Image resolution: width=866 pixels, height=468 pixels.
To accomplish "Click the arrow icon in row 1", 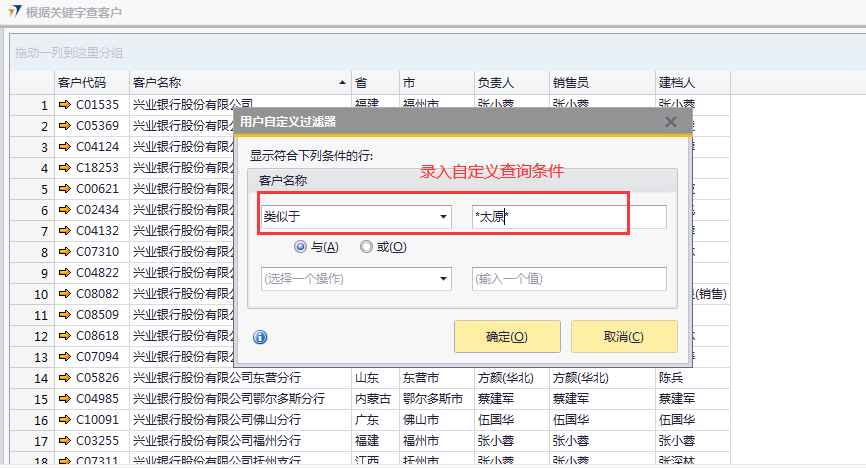I will (x=65, y=104).
